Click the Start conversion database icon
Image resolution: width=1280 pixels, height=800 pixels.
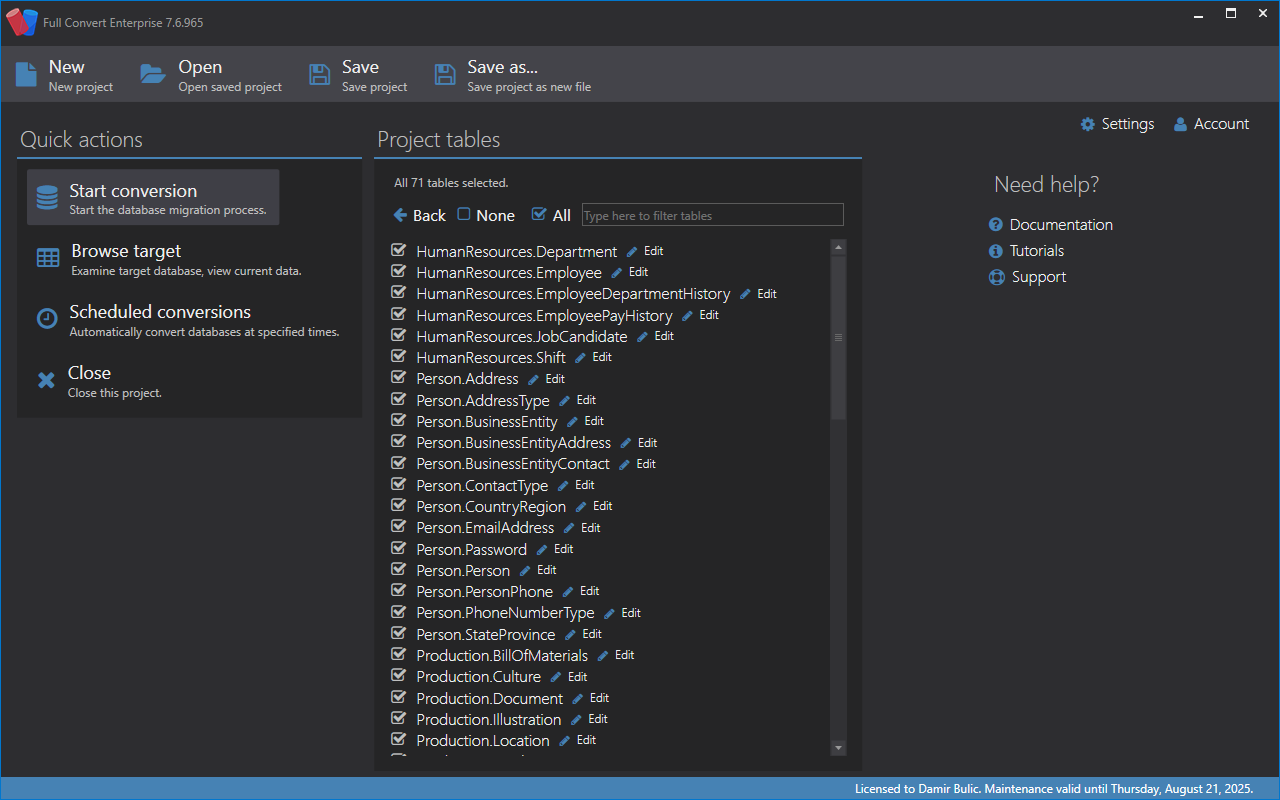click(x=47, y=198)
